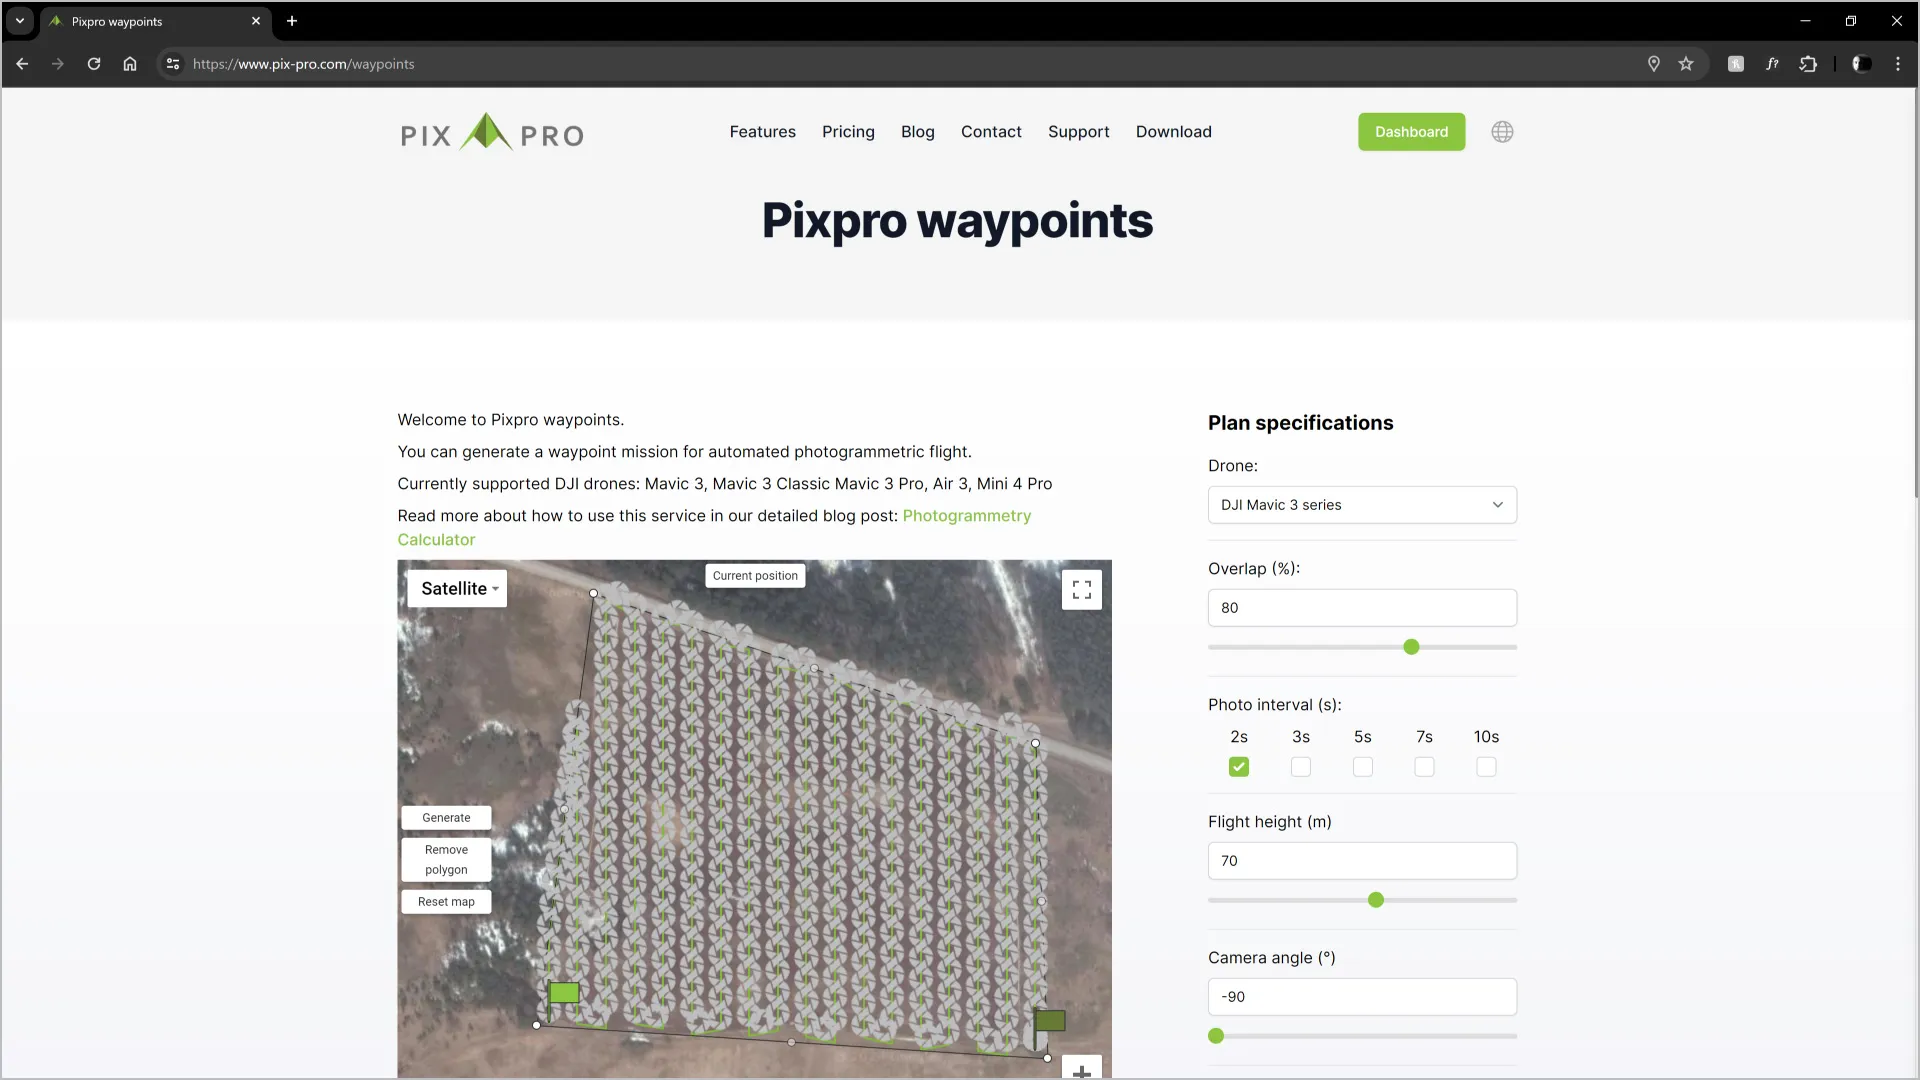Viewport: 1920px width, 1080px height.
Task: Open a new browser tab
Action: 292,21
